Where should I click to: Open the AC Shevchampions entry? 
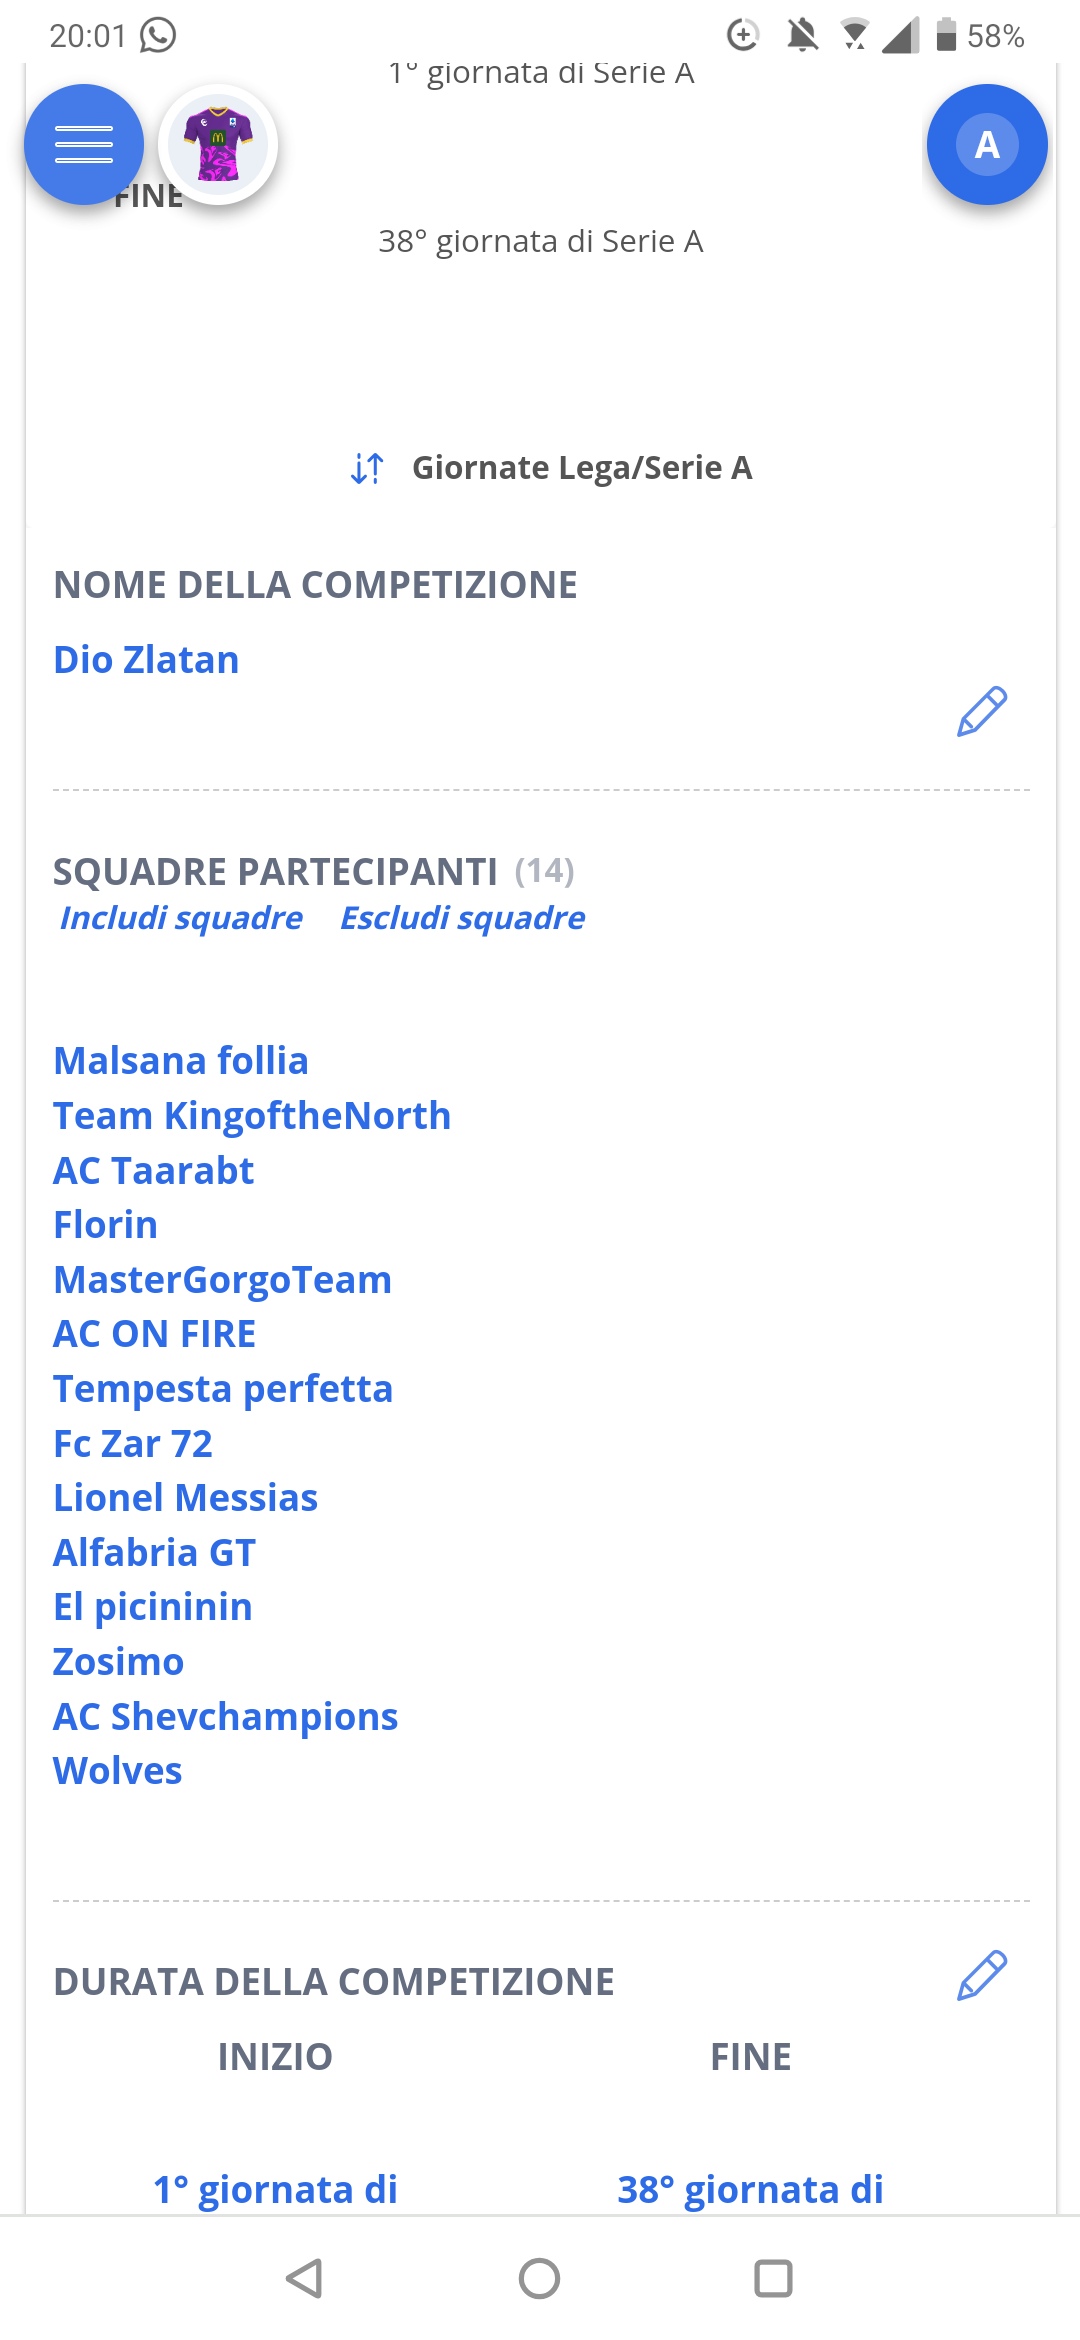point(226,1717)
